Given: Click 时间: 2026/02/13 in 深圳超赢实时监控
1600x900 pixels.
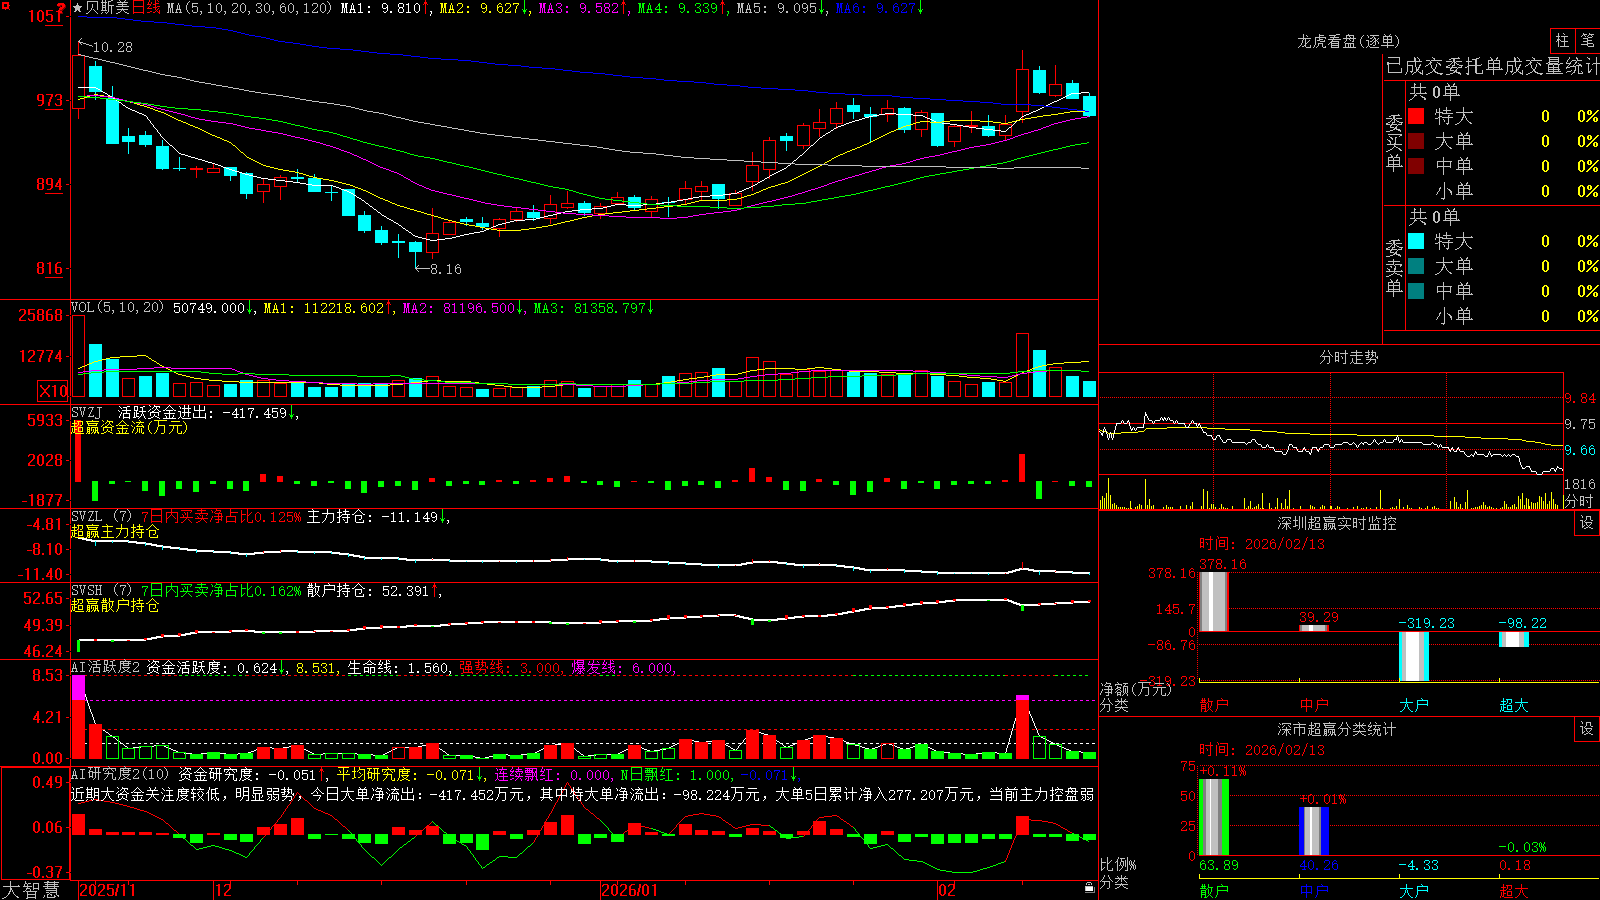Looking at the screenshot, I should (x=1262, y=544).
